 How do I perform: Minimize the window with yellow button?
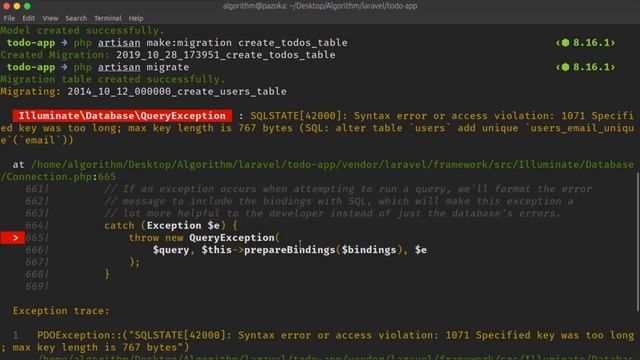tap(17, 6)
